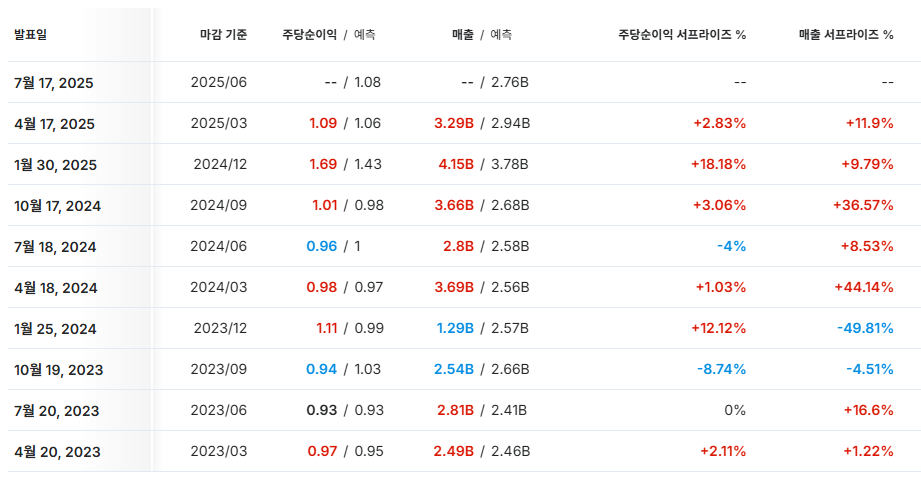Click the 매출 / 예측 column header
921x478 pixels.
pyautogui.click(x=482, y=35)
